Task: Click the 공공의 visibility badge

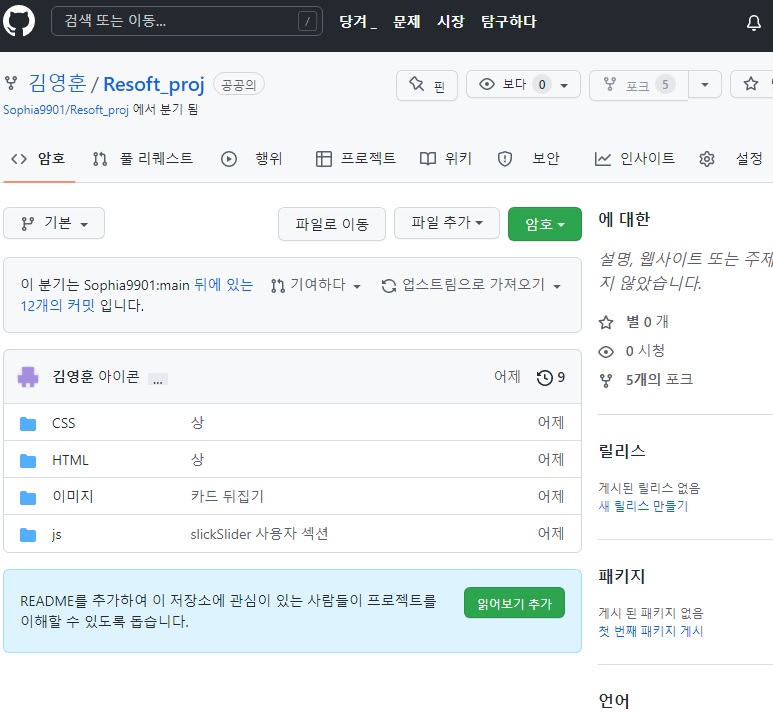Action: tap(239, 85)
